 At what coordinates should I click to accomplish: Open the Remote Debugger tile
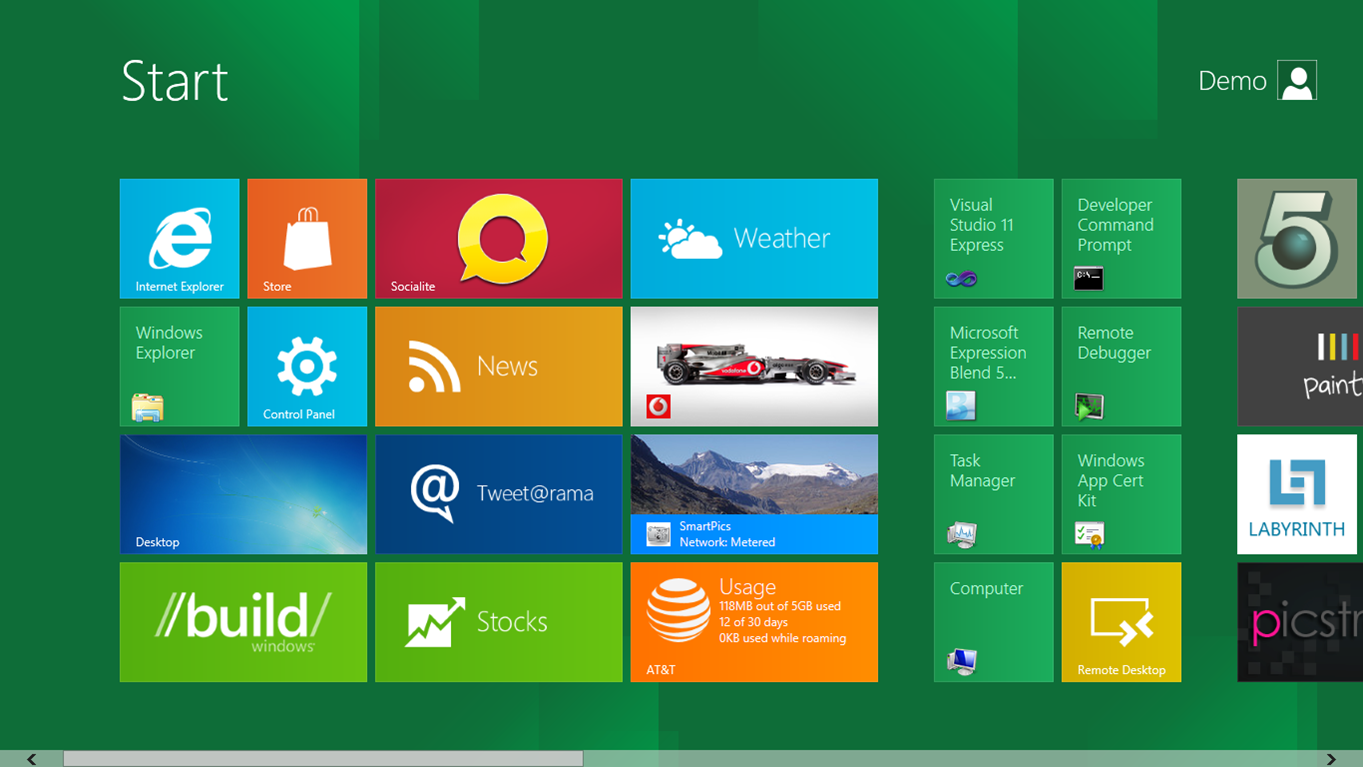tap(1121, 367)
